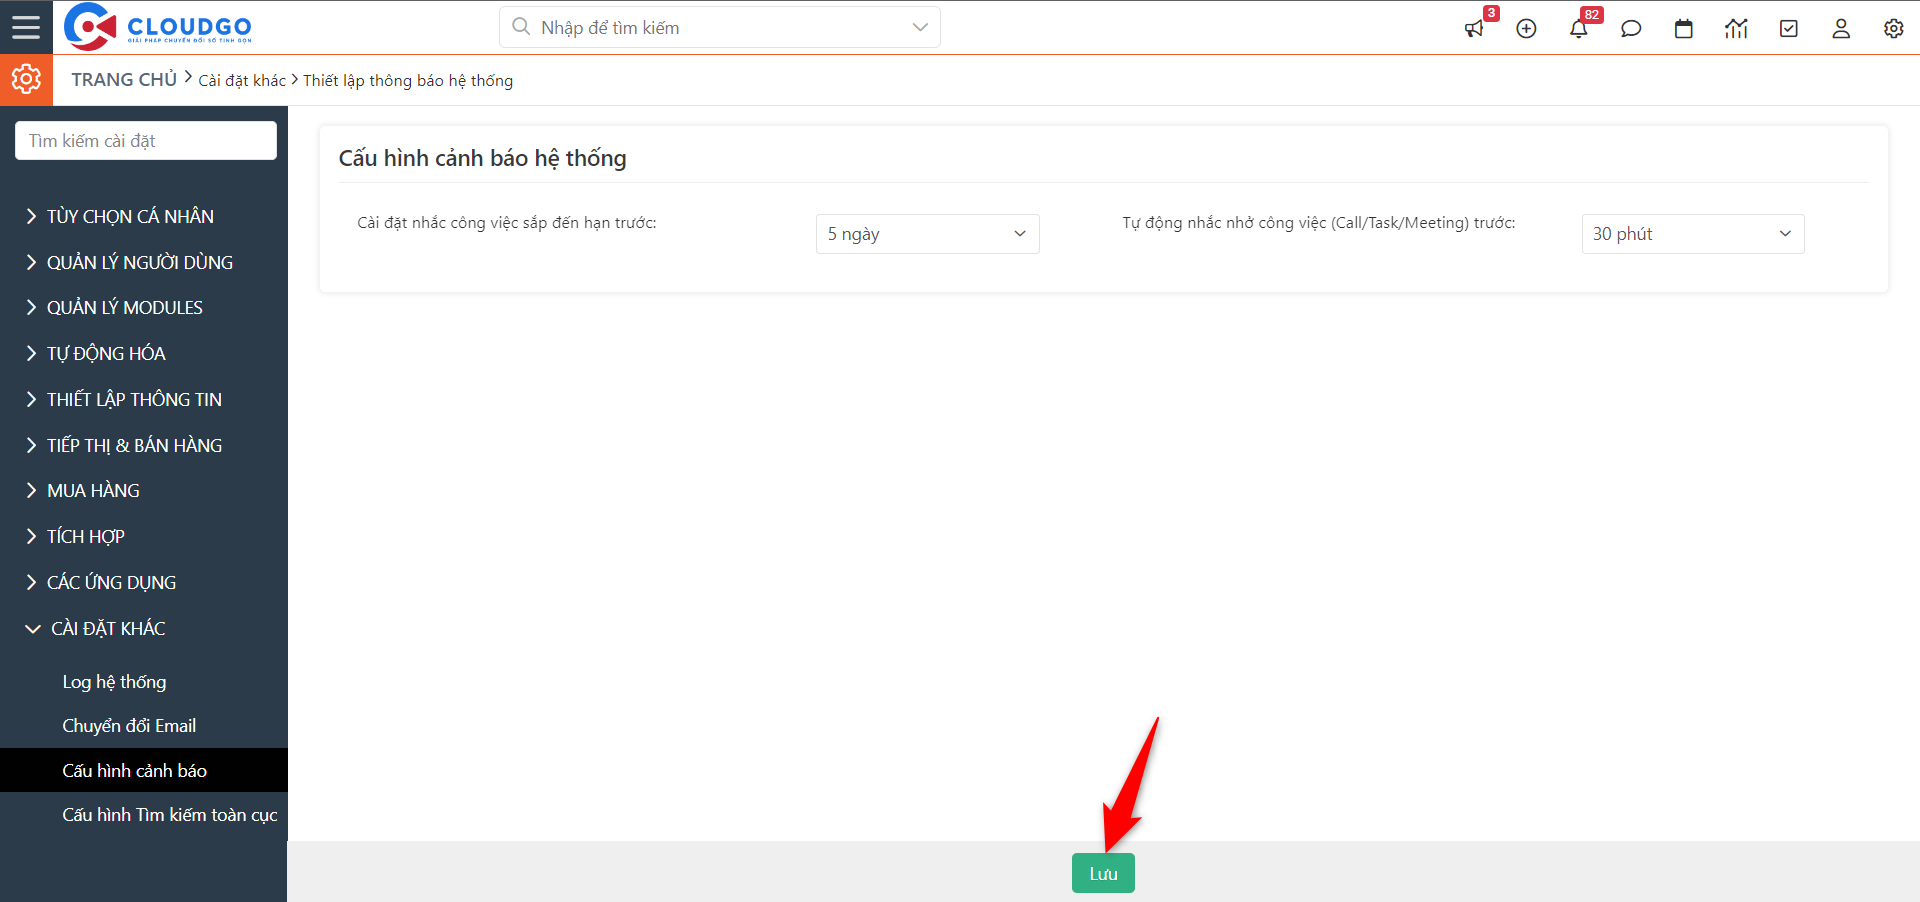Click the quick create plus icon
The width and height of the screenshot is (1920, 902).
tap(1526, 28)
